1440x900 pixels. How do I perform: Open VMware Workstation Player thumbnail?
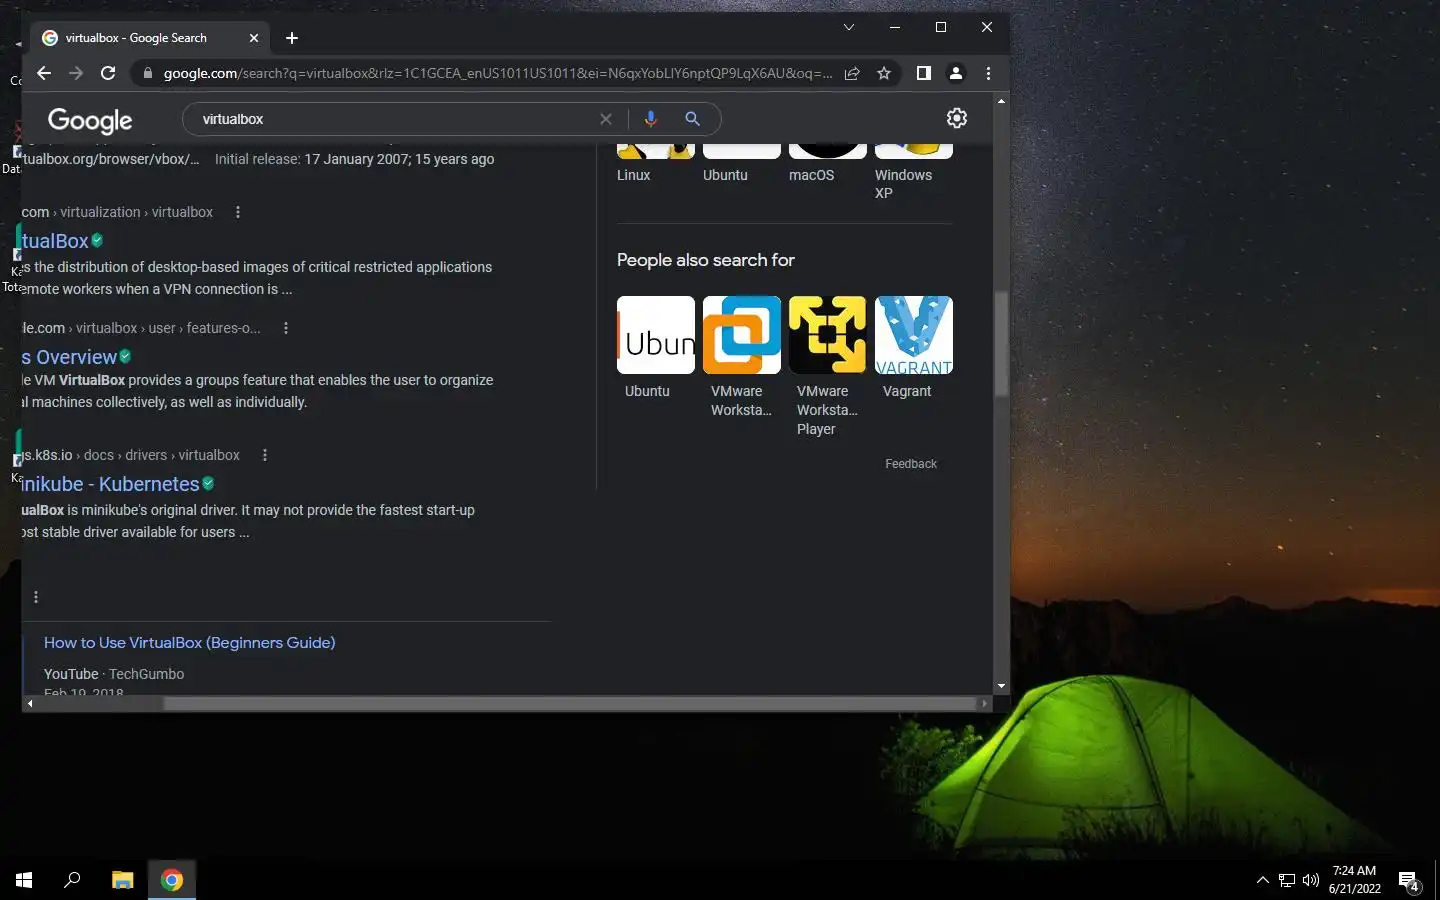click(828, 335)
